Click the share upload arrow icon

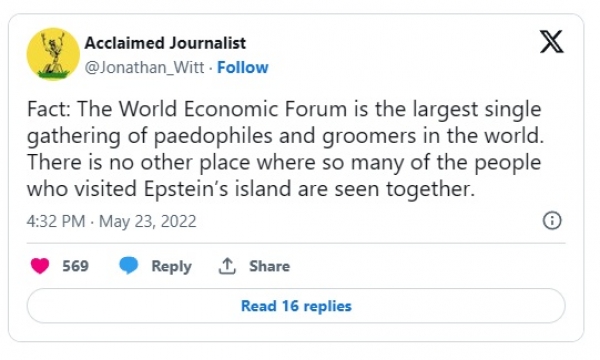(x=227, y=266)
